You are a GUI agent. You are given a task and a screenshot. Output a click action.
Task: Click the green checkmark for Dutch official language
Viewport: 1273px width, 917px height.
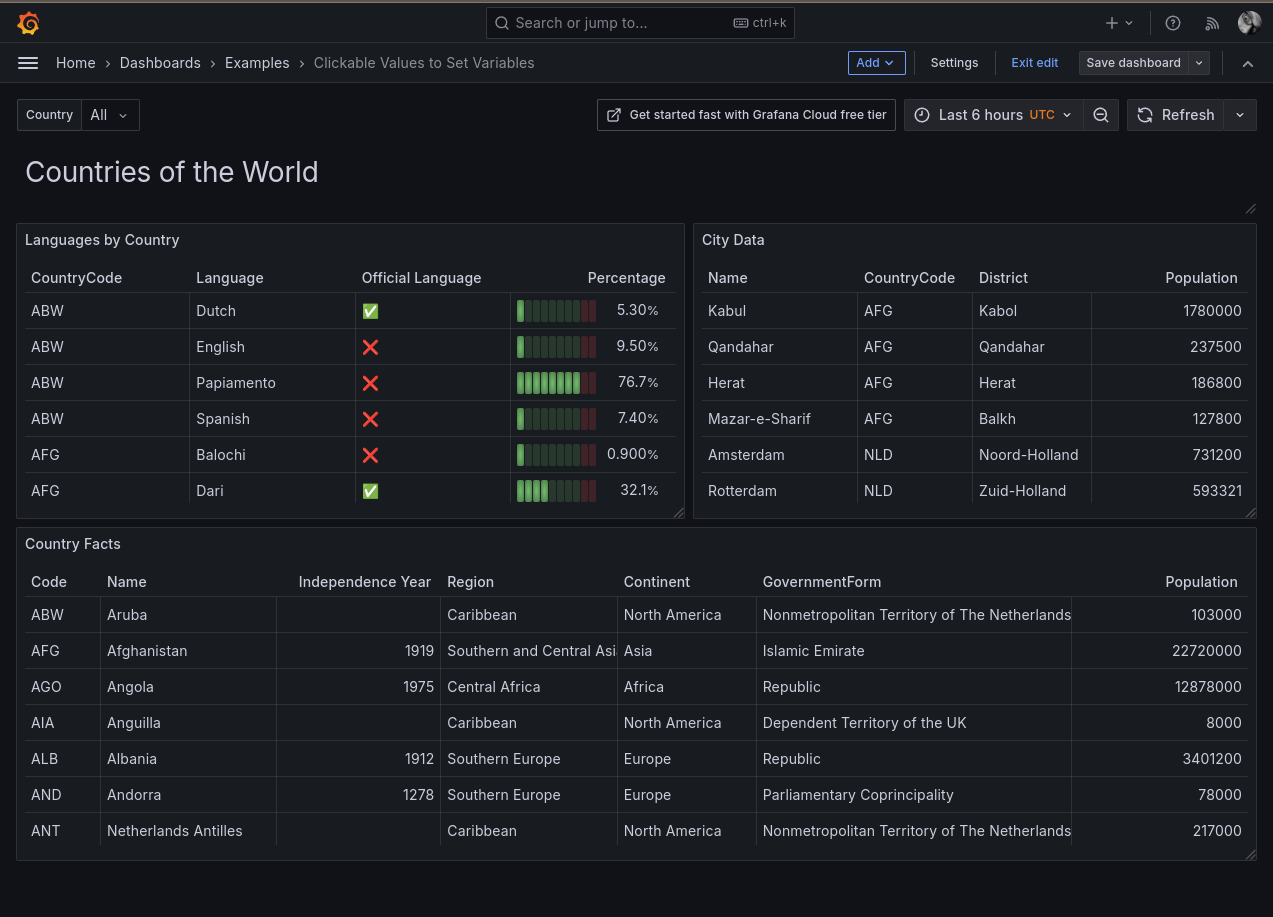pos(370,311)
